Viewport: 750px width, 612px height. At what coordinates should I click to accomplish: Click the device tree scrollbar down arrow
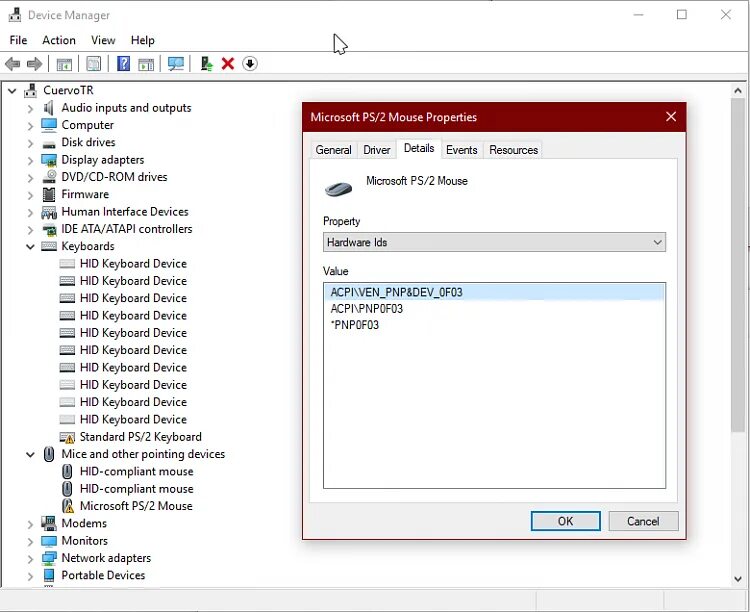[x=738, y=579]
